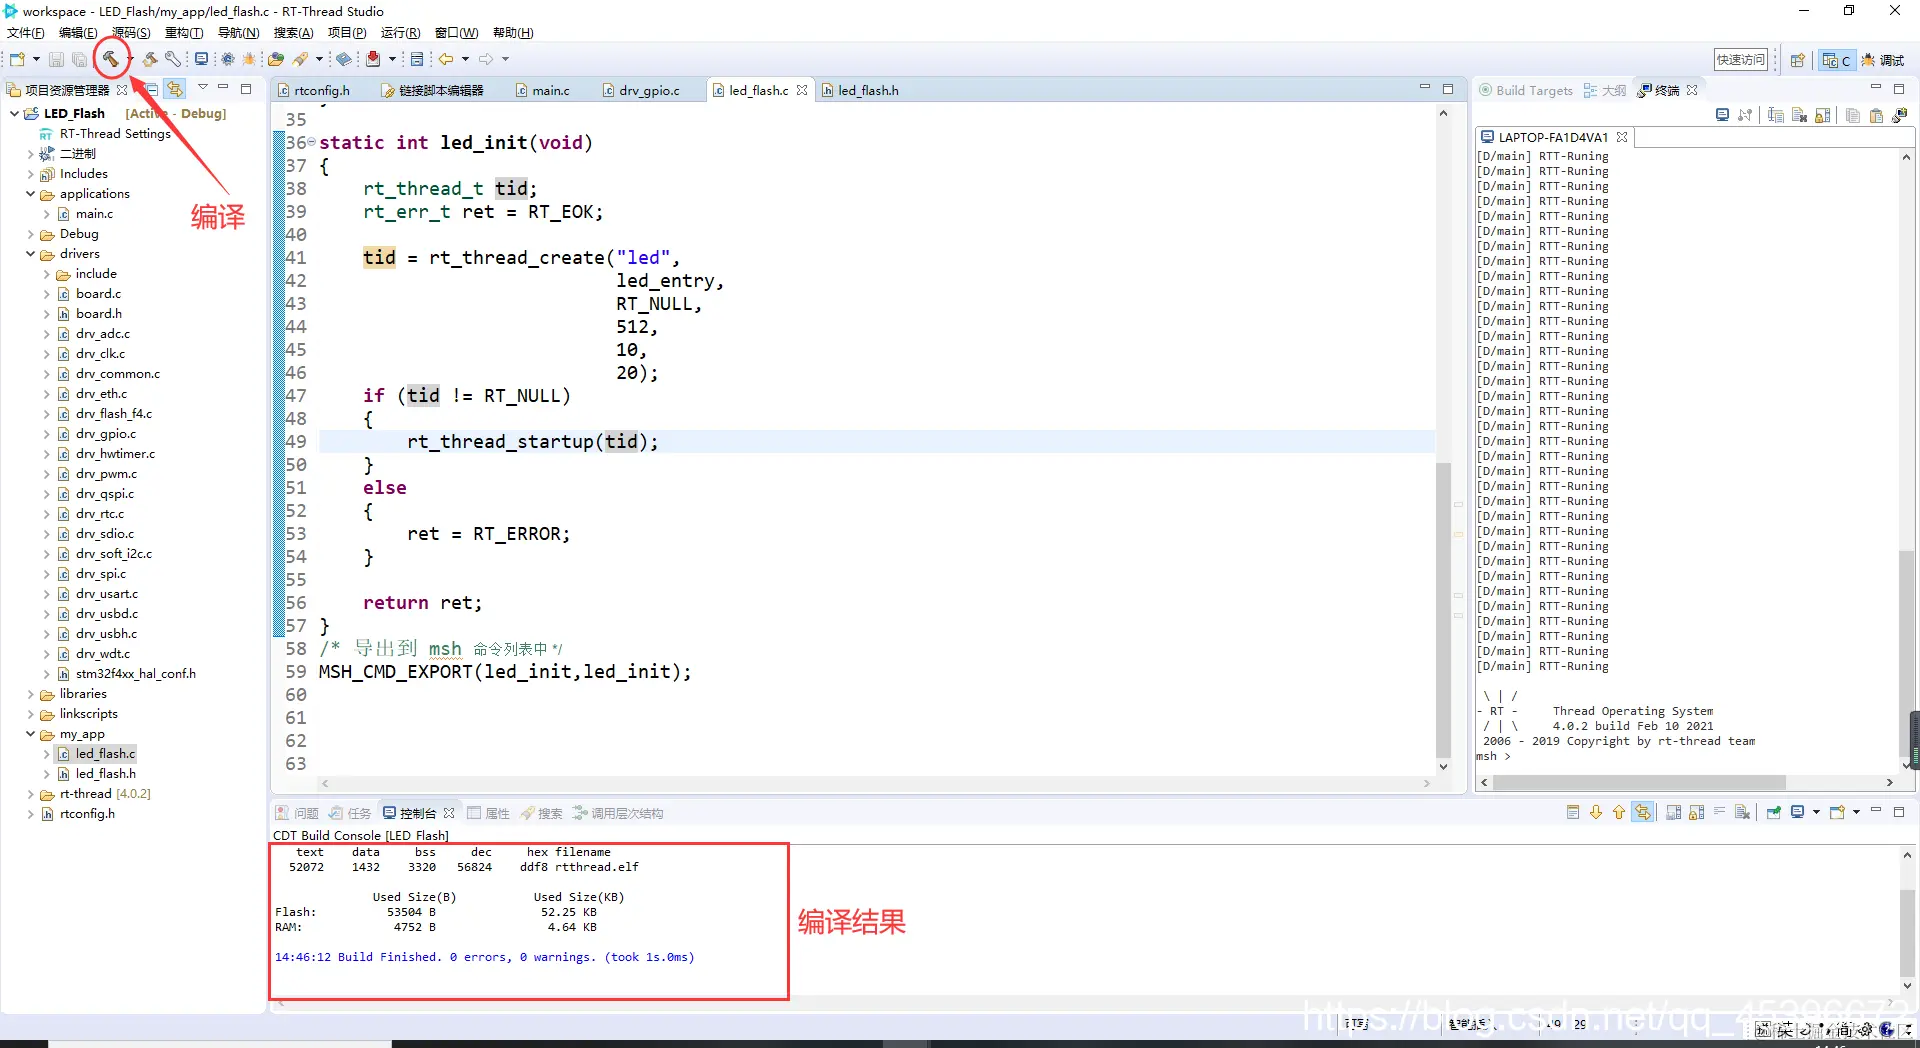Click the 快速访问 quick access field

[x=1741, y=60]
